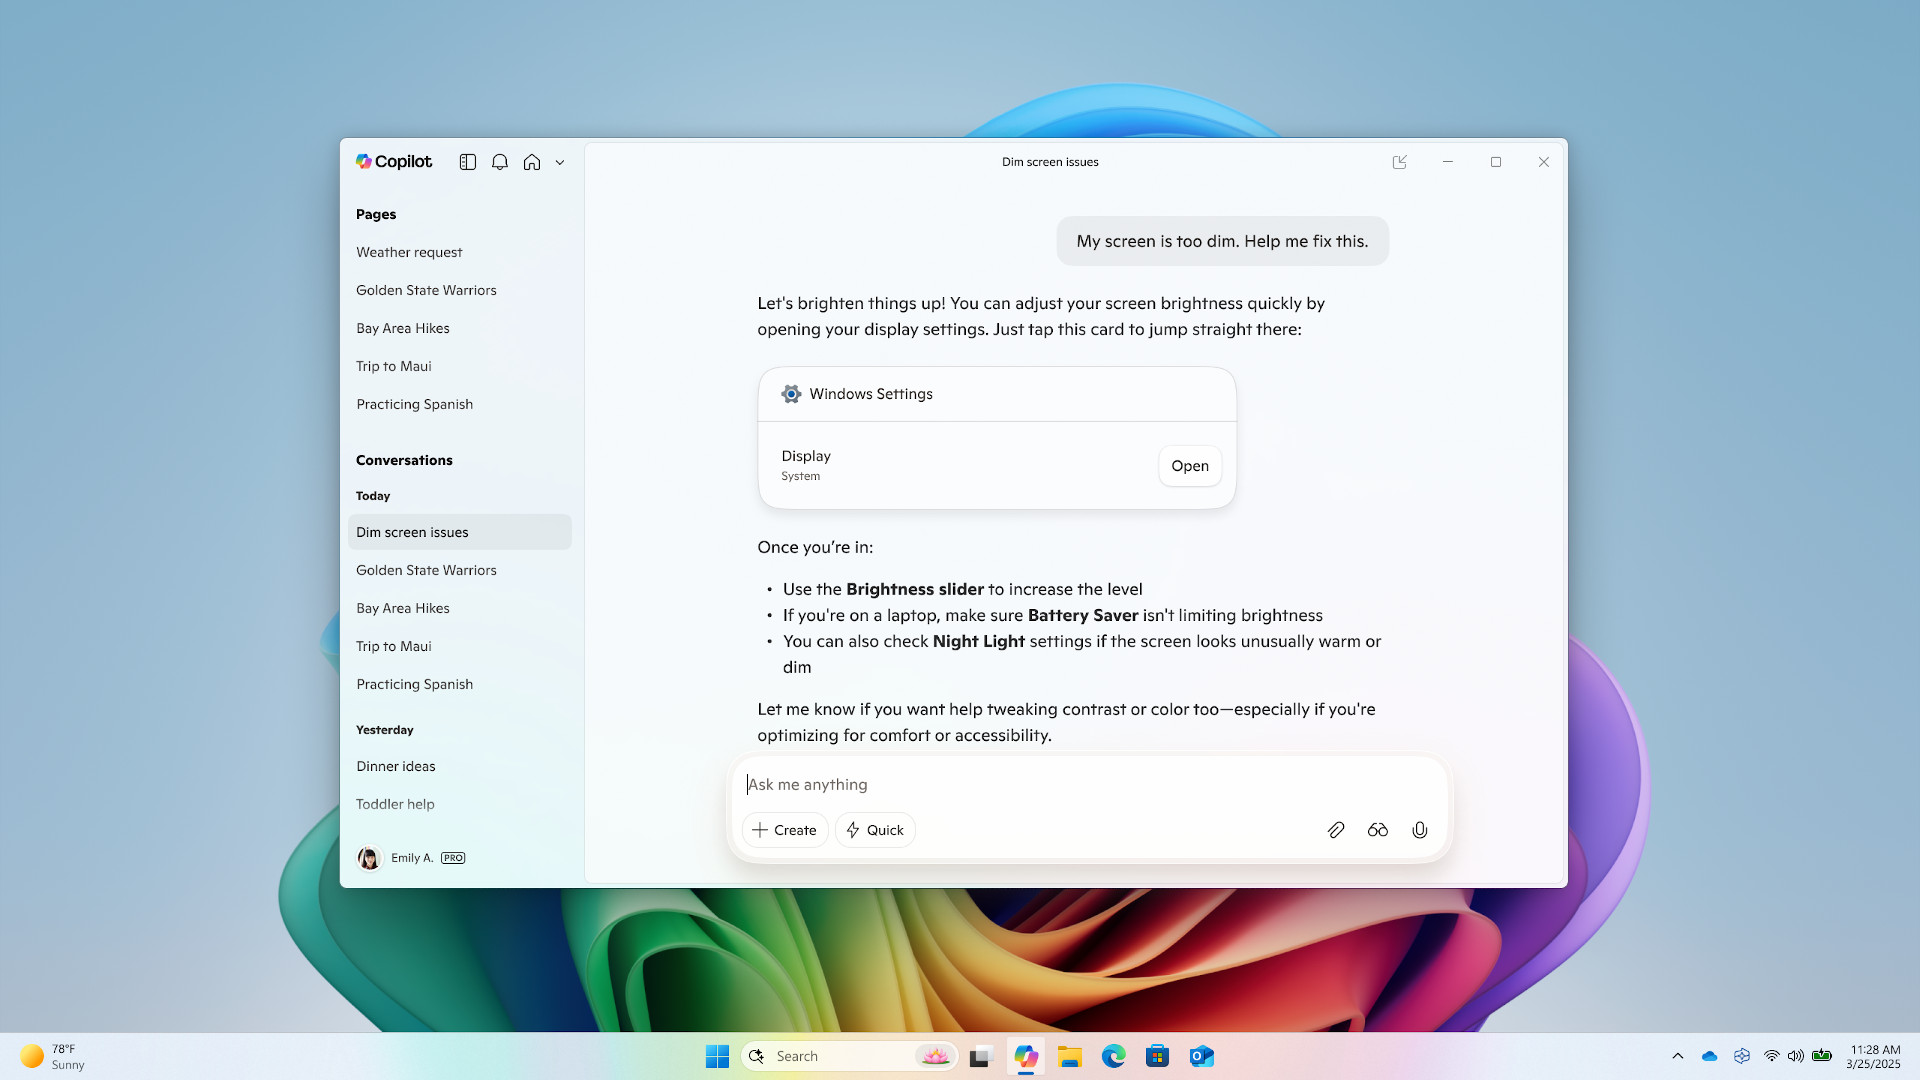Attach a file with the paperclip icon
Screen dimensions: 1920x1080
(x=1336, y=830)
